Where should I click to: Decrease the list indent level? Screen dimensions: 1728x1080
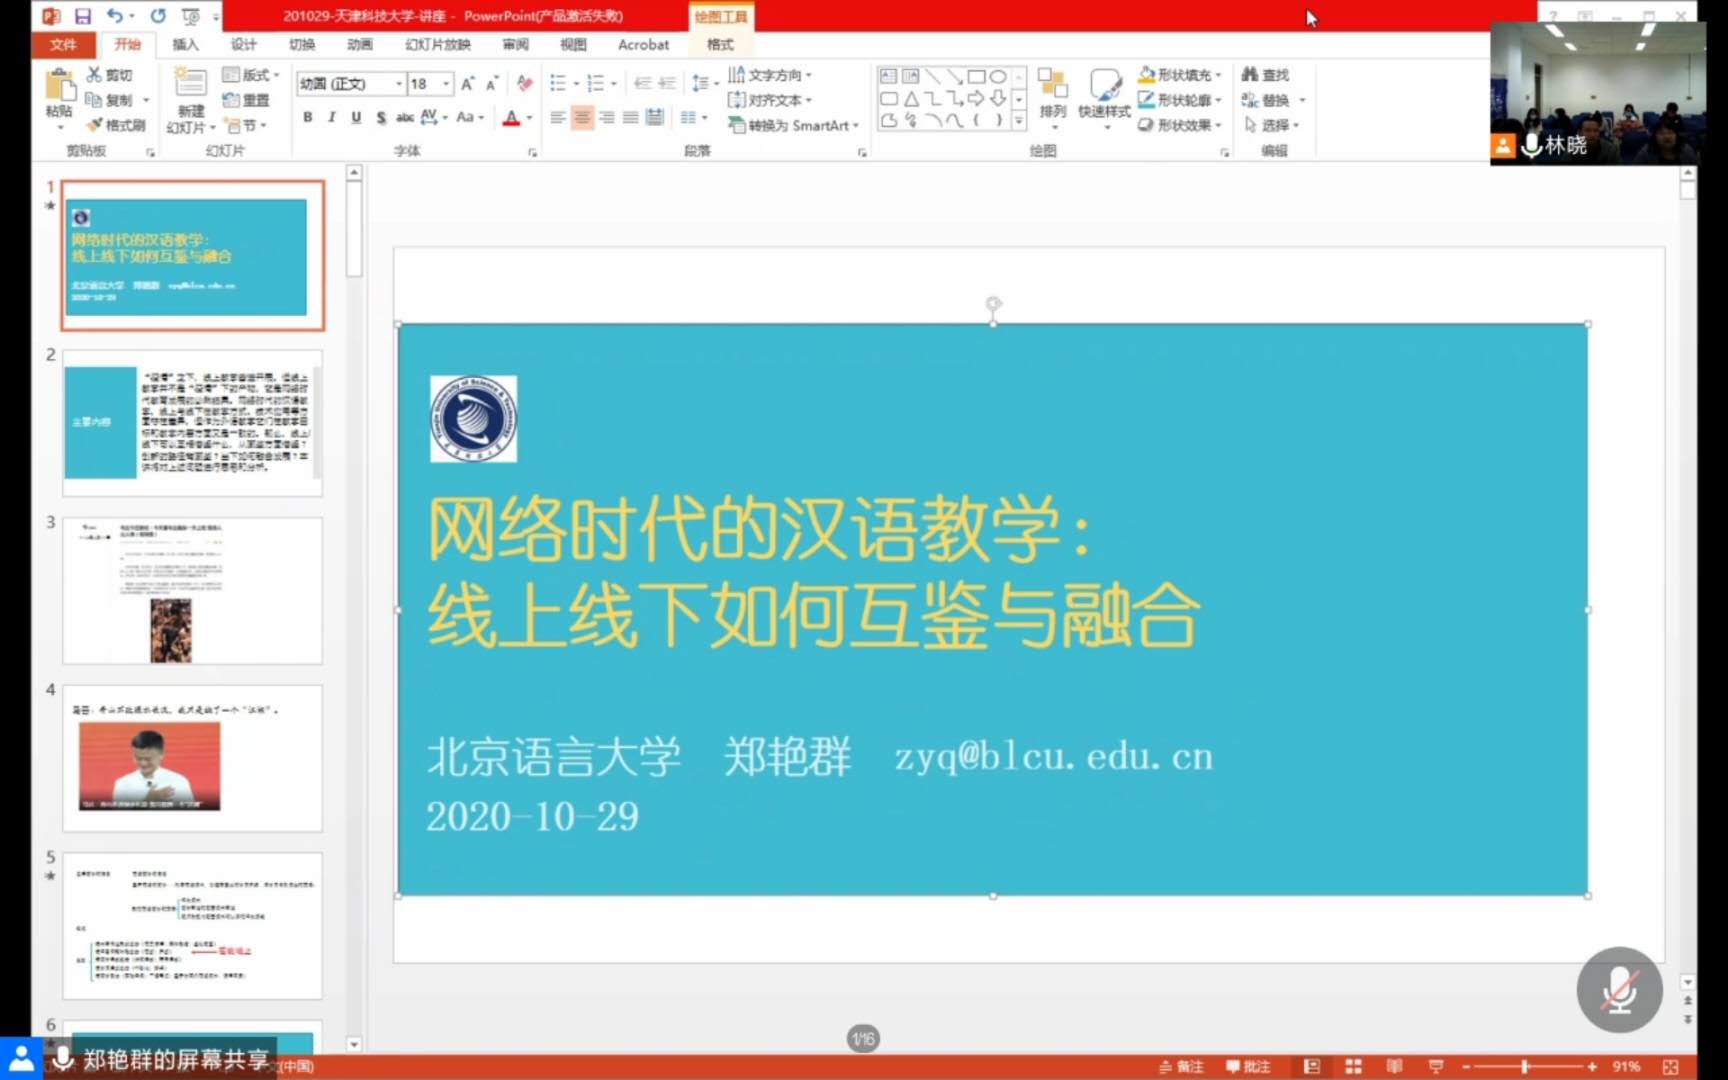point(643,84)
